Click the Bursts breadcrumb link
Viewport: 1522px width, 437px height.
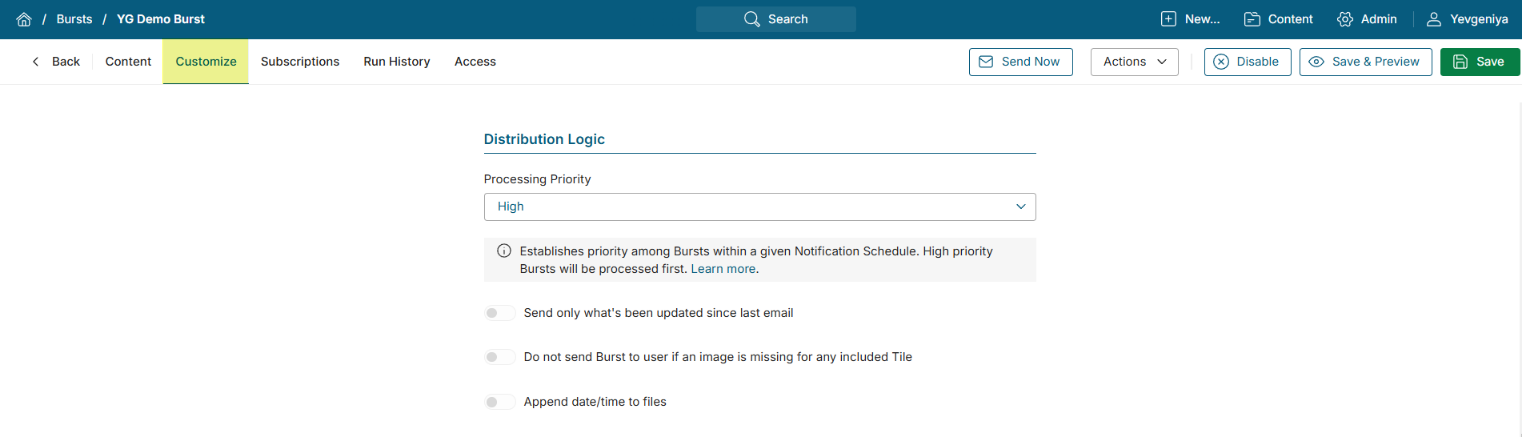coord(75,19)
